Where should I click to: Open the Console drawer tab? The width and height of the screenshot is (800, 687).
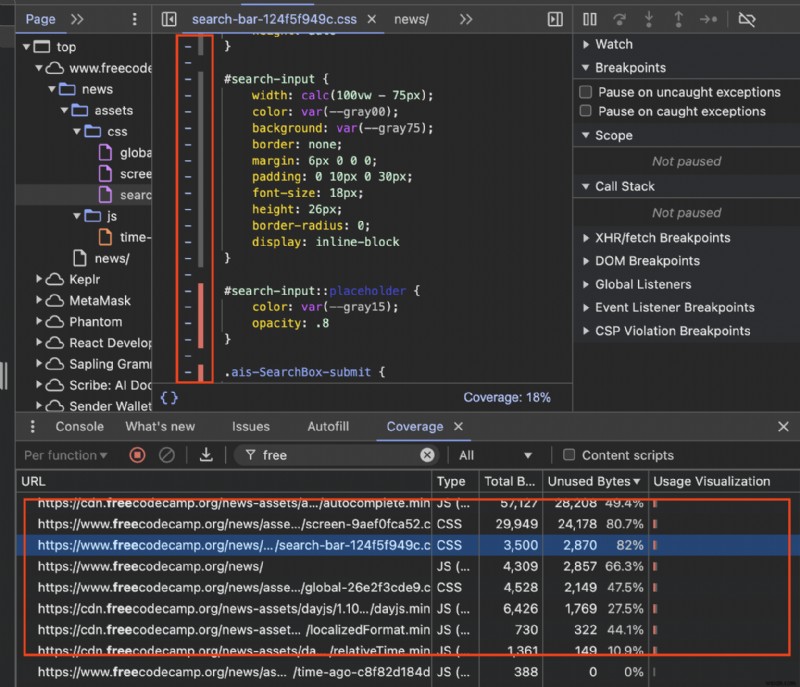(80, 426)
